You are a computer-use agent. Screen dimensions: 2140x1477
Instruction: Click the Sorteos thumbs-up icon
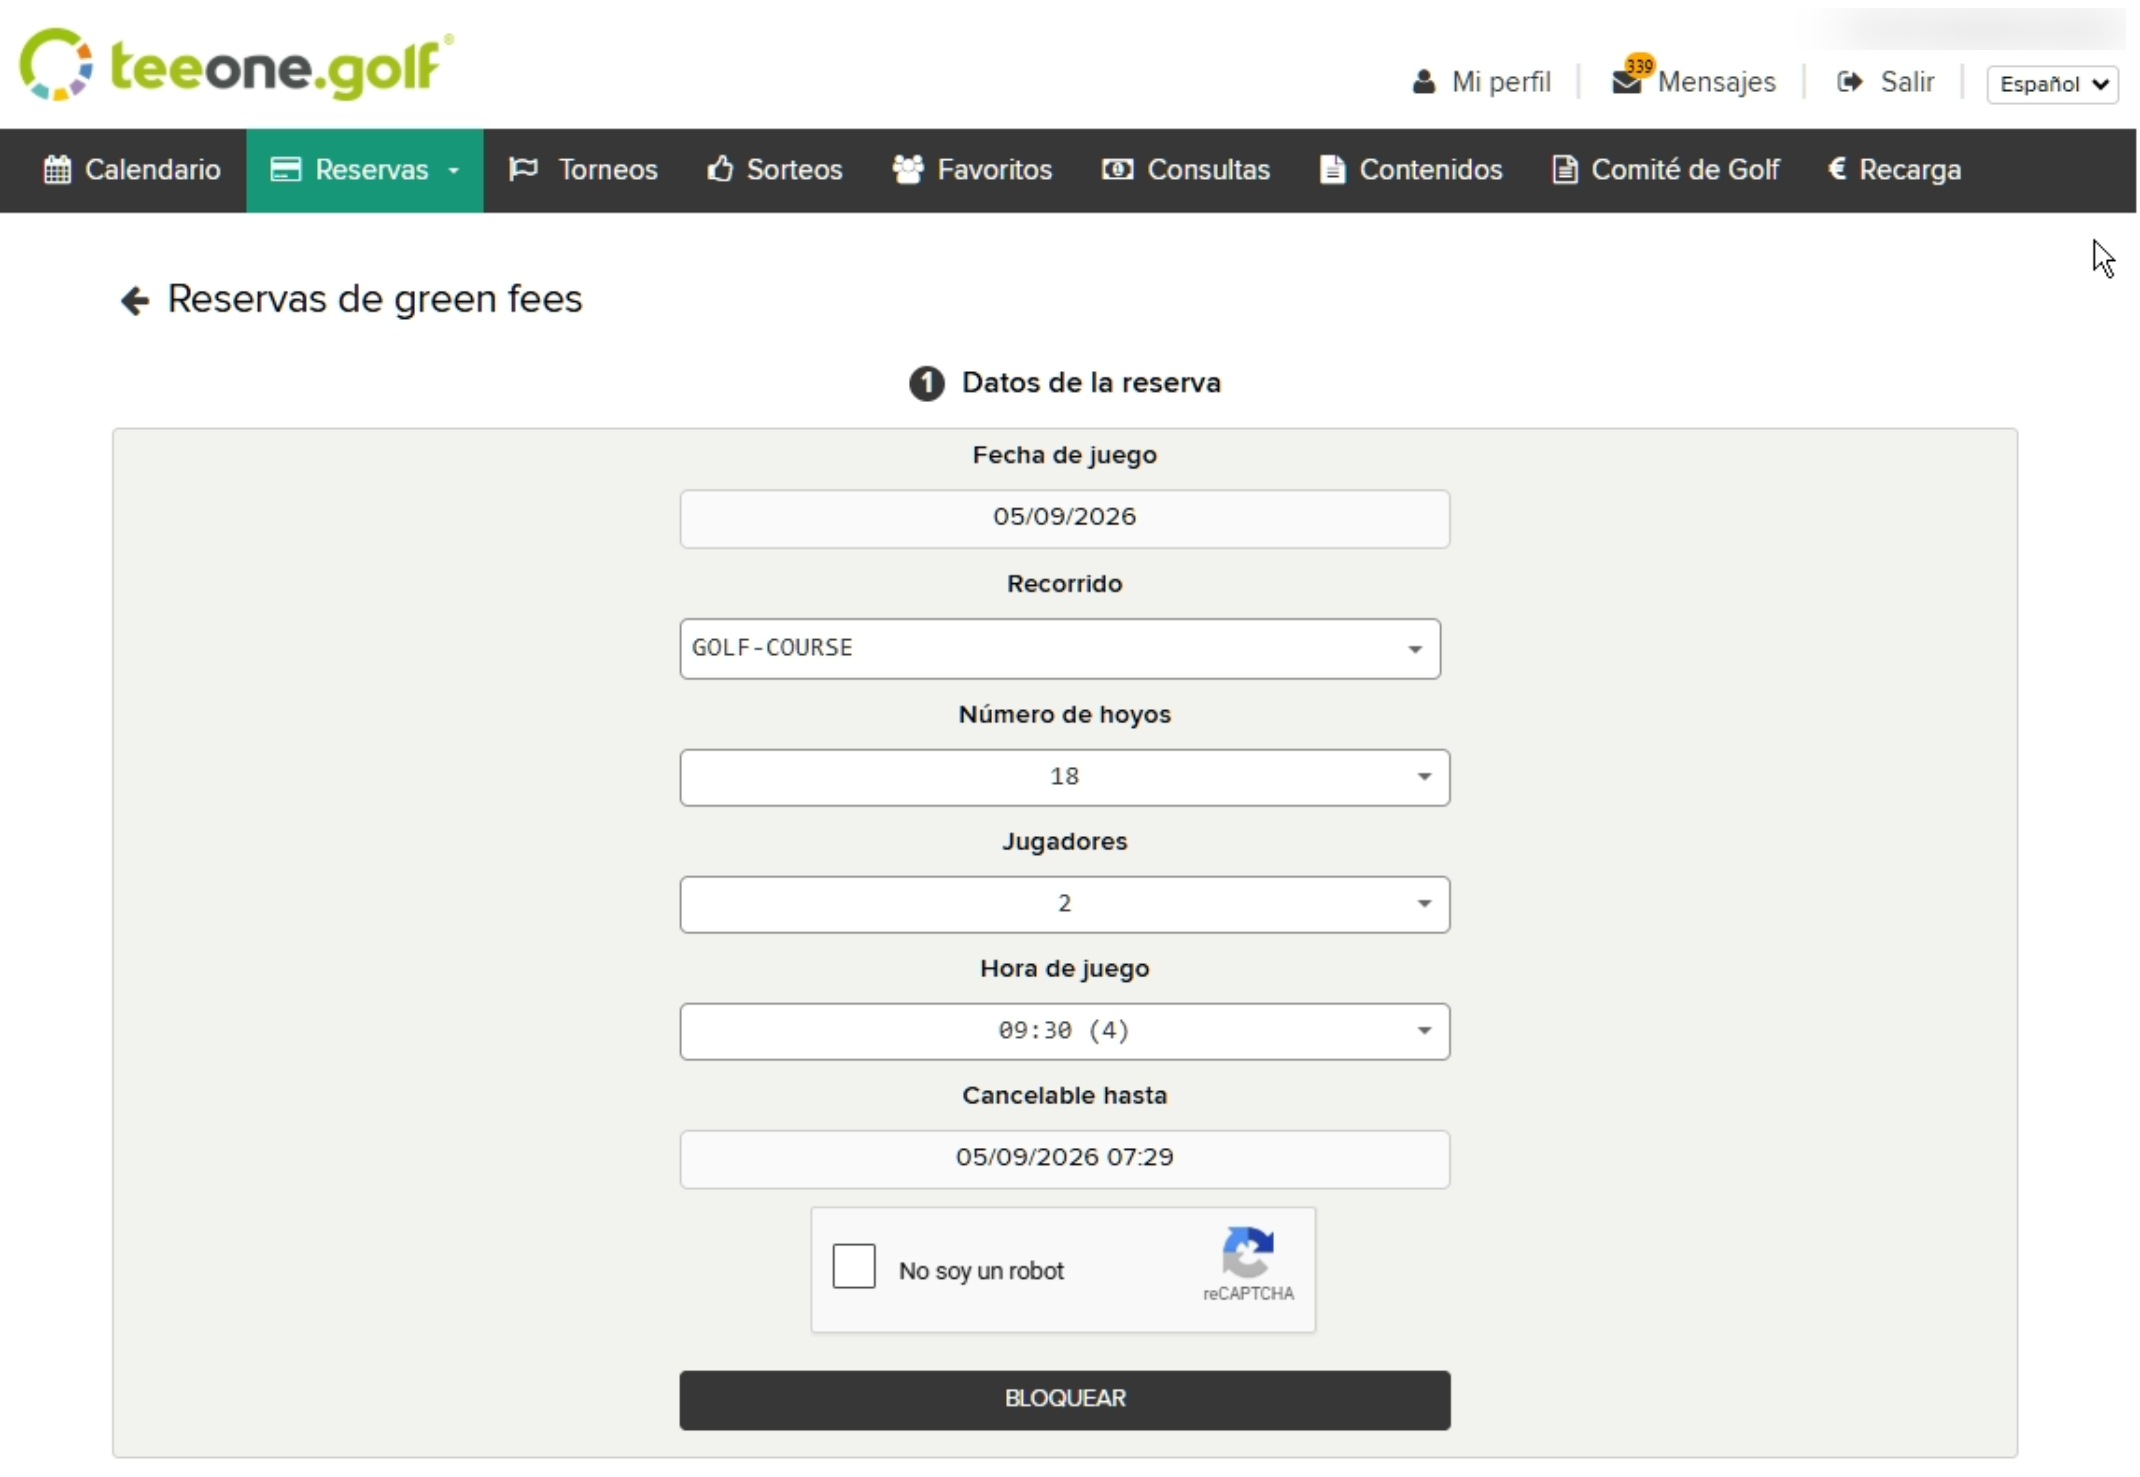click(720, 169)
